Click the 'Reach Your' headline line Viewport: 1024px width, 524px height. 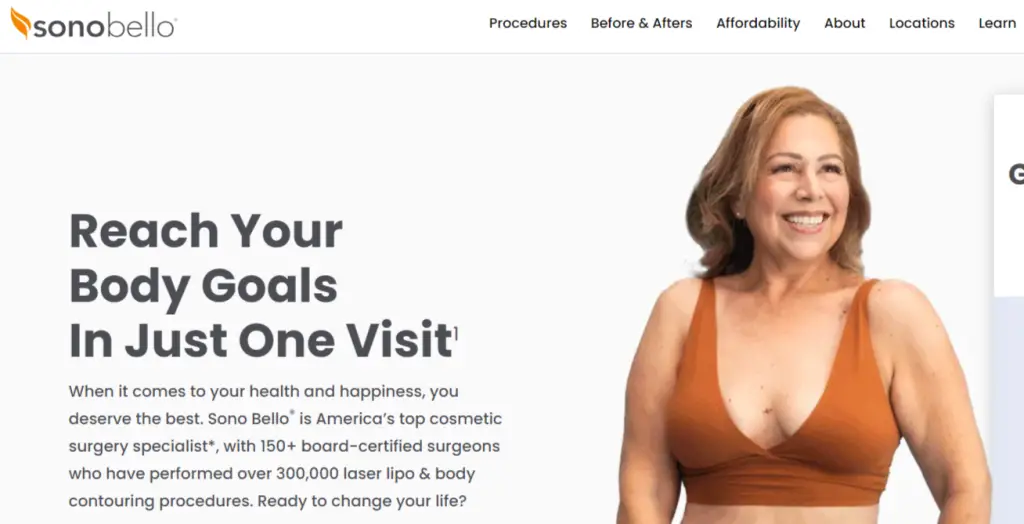point(206,231)
